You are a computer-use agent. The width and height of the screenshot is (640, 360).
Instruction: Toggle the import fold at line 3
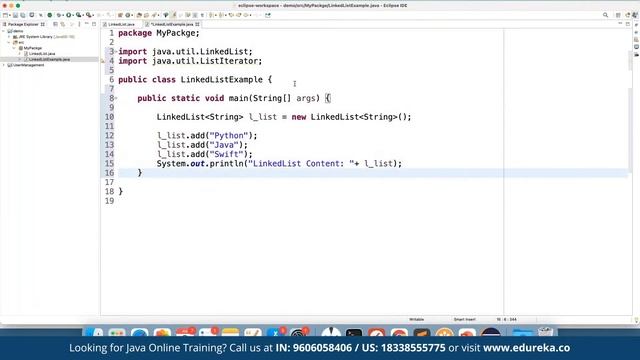[x=116, y=52]
